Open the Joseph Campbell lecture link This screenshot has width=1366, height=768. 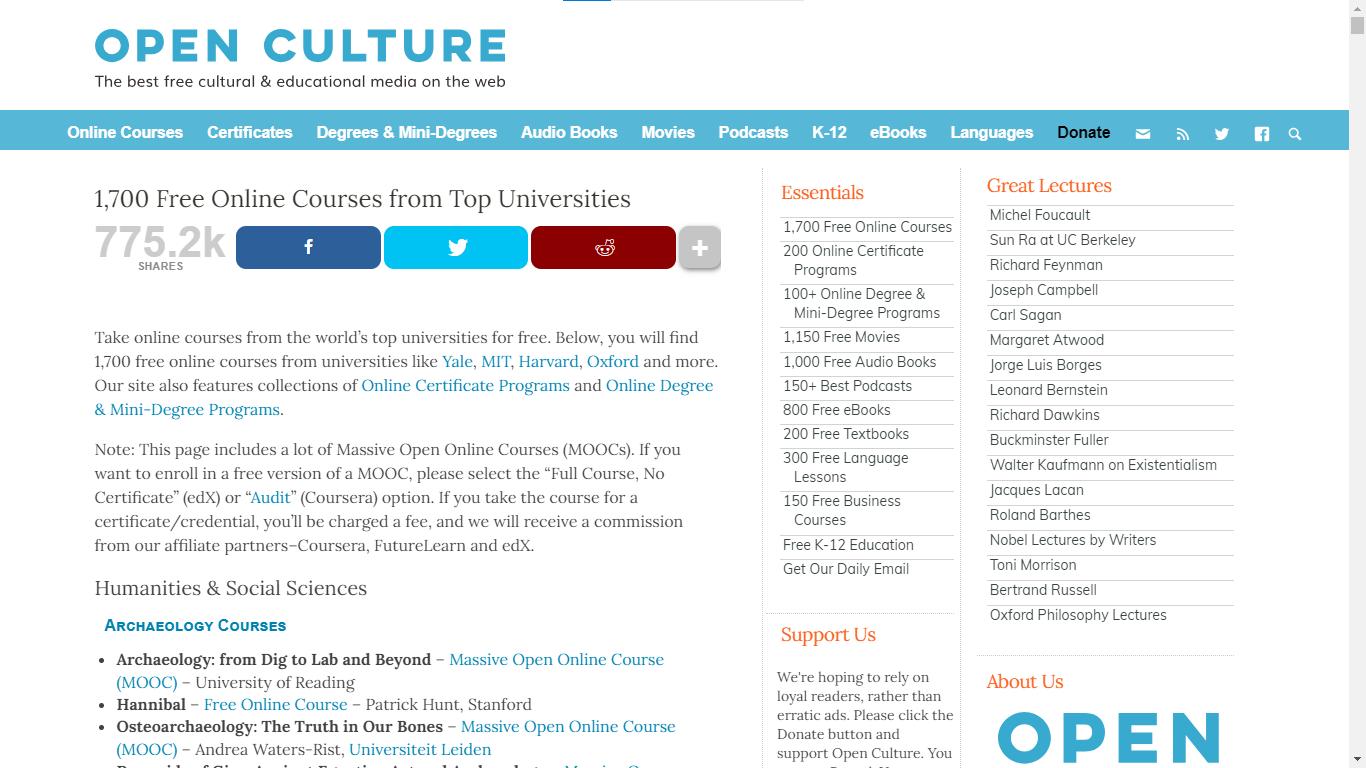pyautogui.click(x=1044, y=290)
